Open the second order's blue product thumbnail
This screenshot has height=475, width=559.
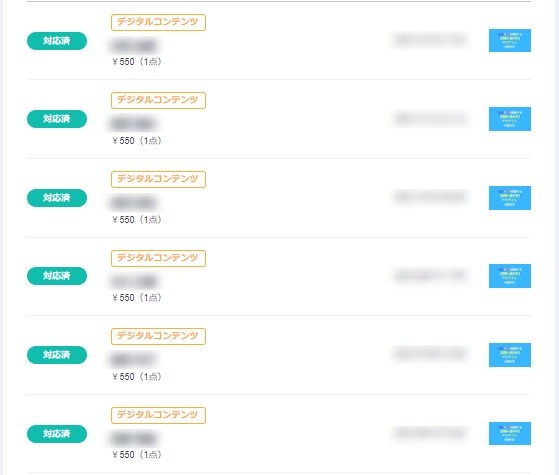coord(509,119)
